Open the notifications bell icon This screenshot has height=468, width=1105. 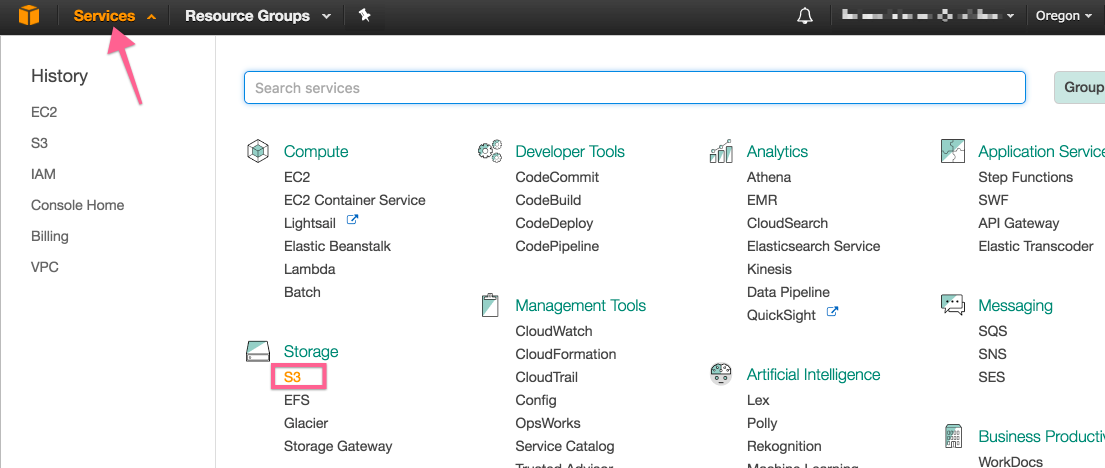[804, 16]
